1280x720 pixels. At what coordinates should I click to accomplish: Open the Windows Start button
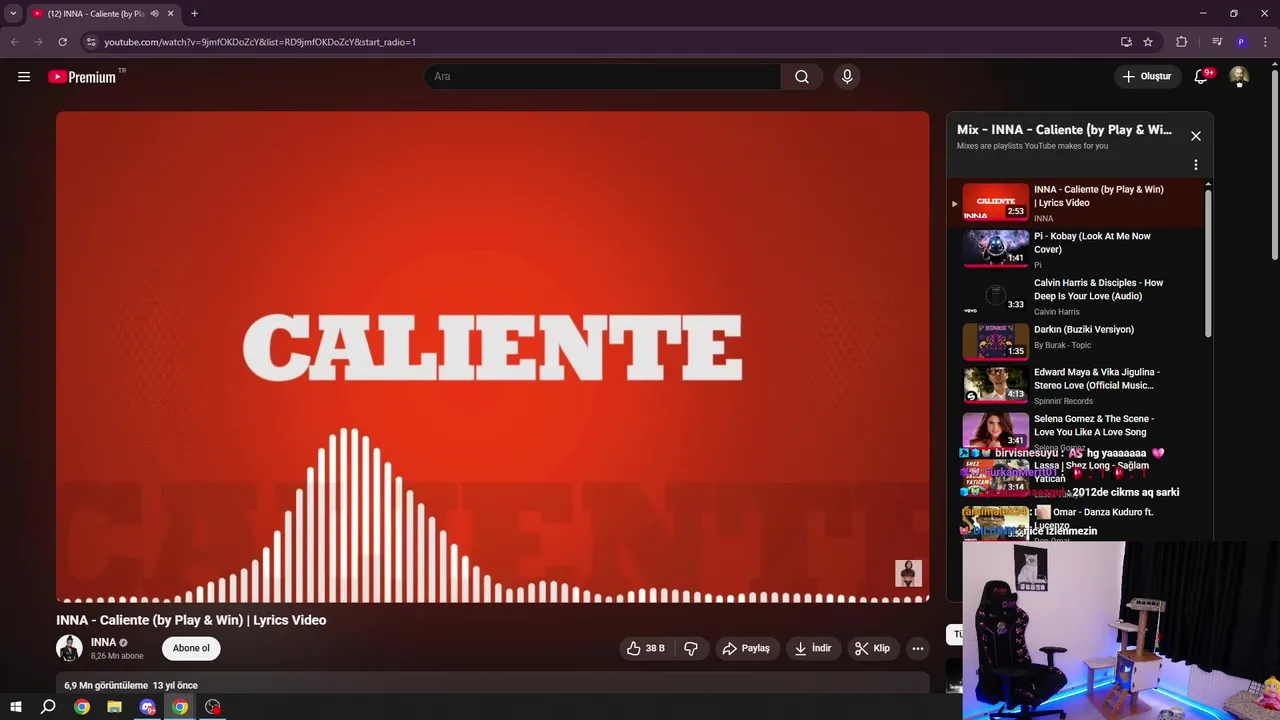coord(16,707)
